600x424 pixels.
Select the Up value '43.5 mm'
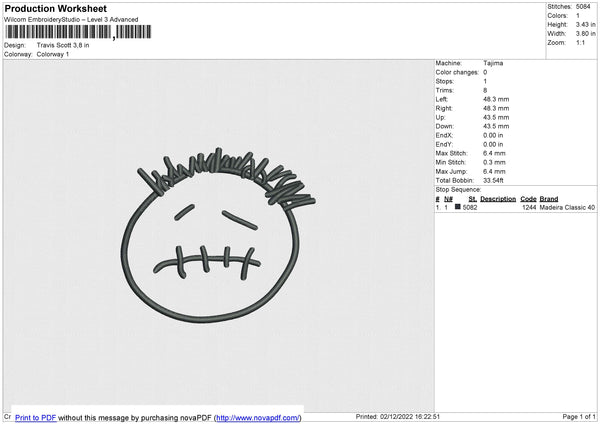[x=496, y=117]
